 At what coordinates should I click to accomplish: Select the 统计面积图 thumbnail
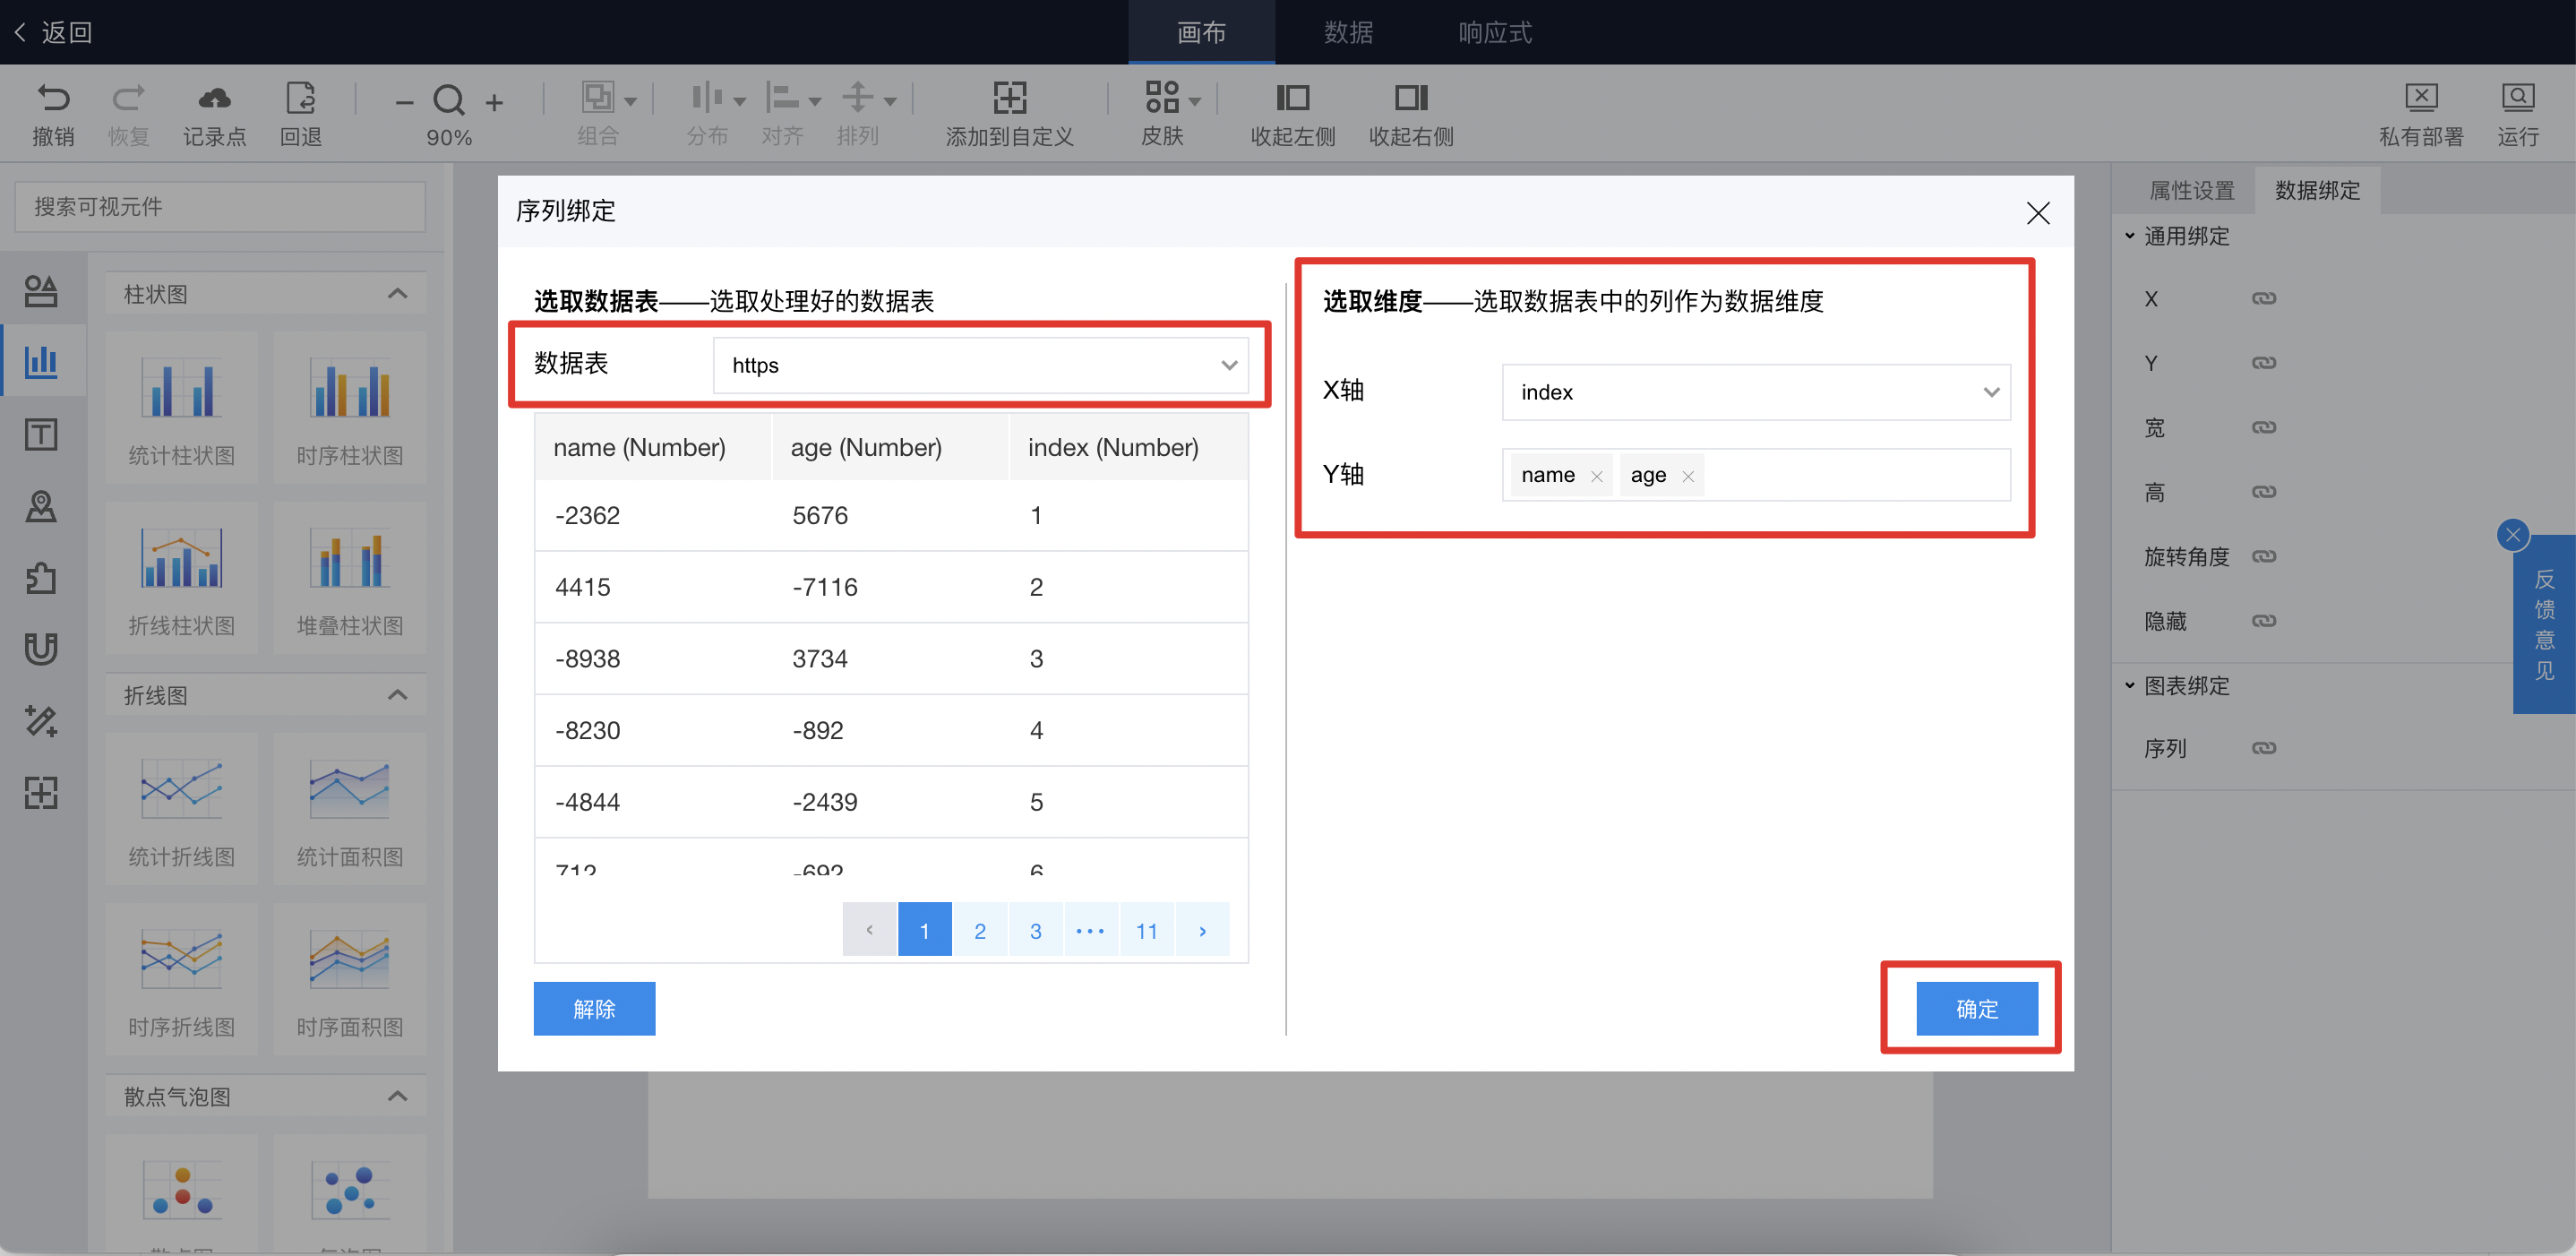tap(350, 810)
